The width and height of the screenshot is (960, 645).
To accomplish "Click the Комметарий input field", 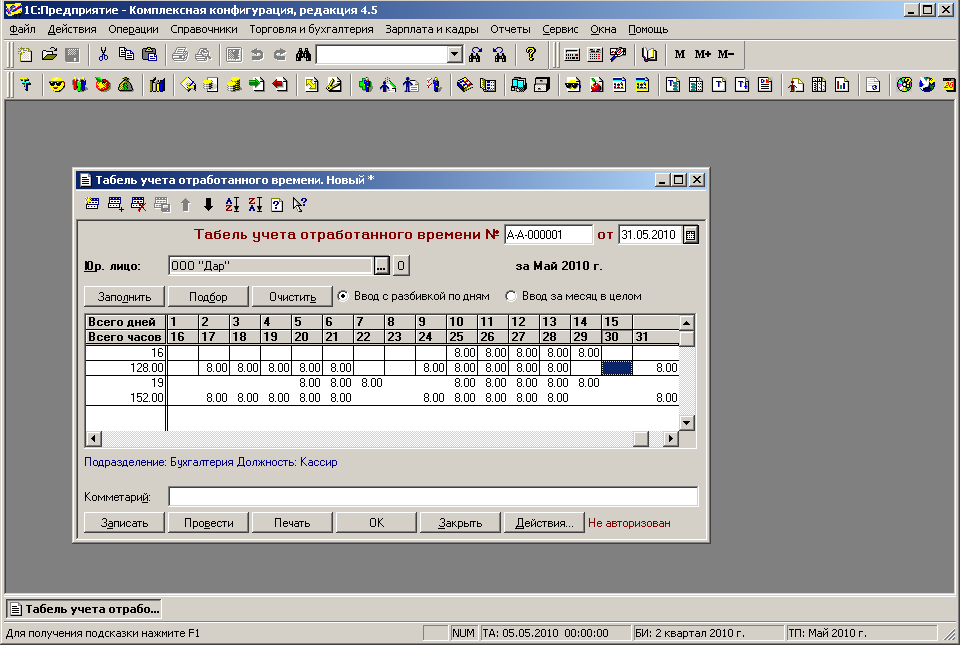I will (x=433, y=496).
